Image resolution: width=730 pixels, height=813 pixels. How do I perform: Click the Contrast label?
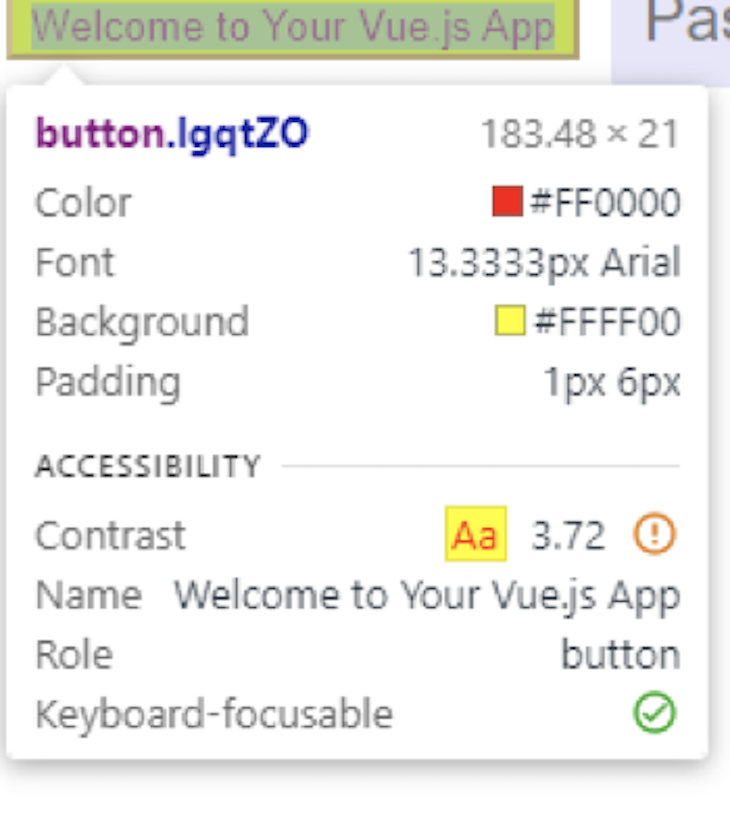click(x=110, y=536)
